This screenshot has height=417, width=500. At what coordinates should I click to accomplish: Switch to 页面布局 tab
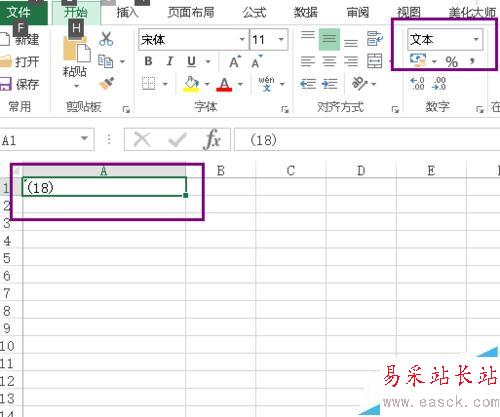coord(191,13)
